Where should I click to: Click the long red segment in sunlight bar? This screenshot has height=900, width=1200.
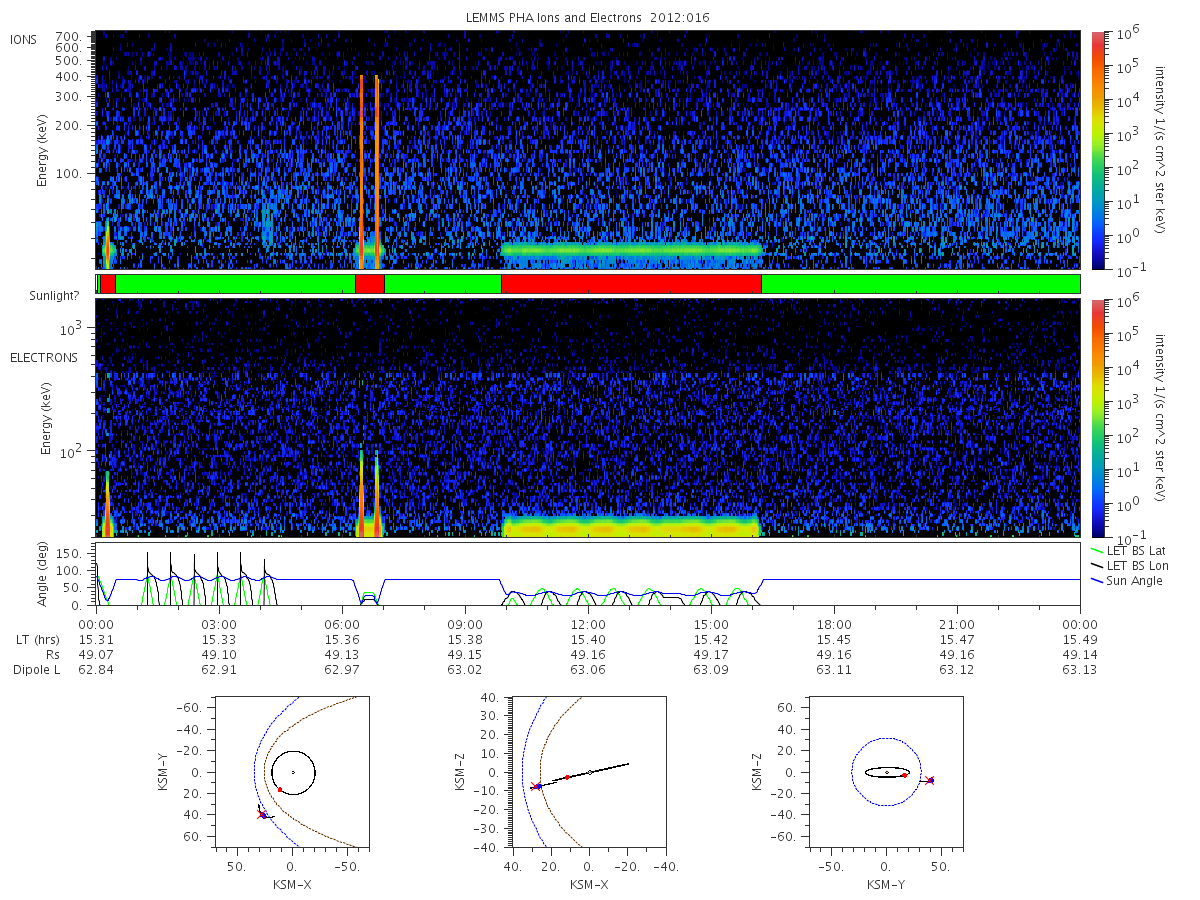[631, 284]
